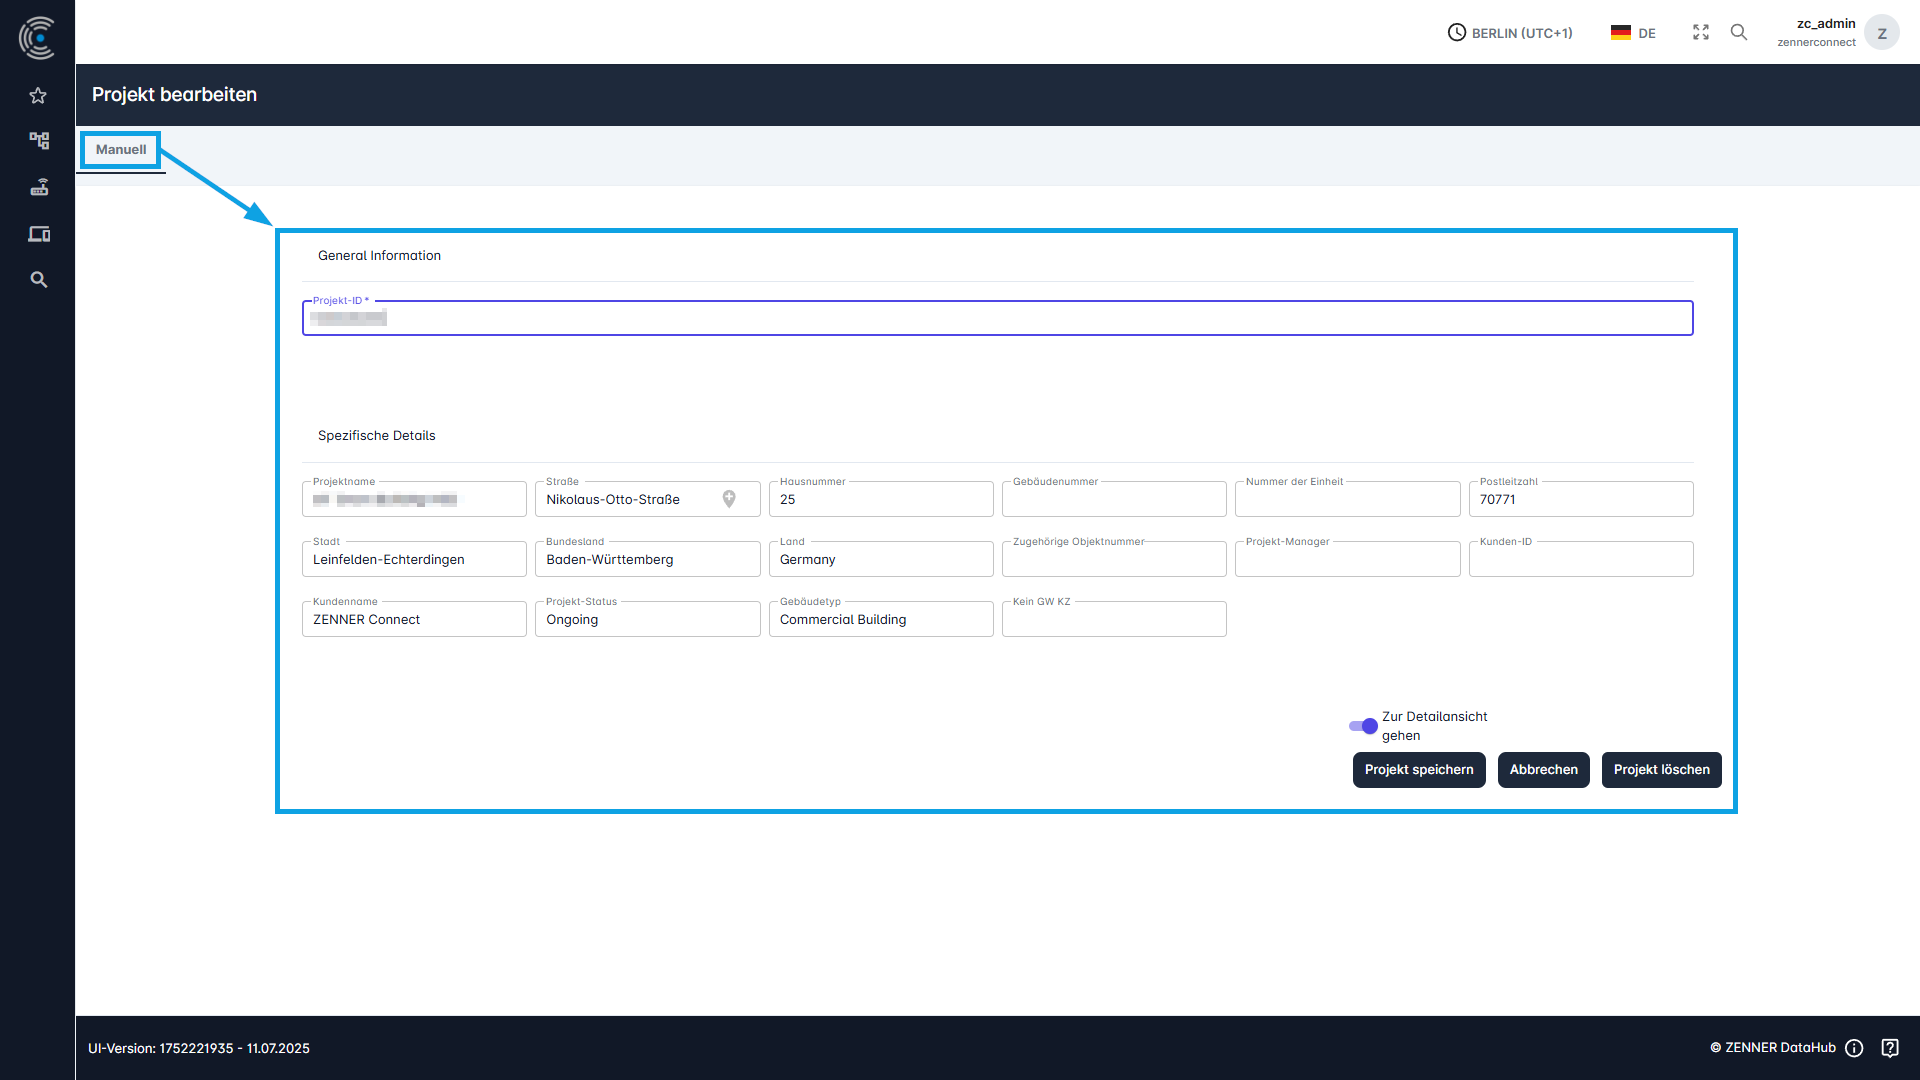Enter fullscreen mode via expand icon
Screen dimensions: 1920x1080
(x=1701, y=32)
